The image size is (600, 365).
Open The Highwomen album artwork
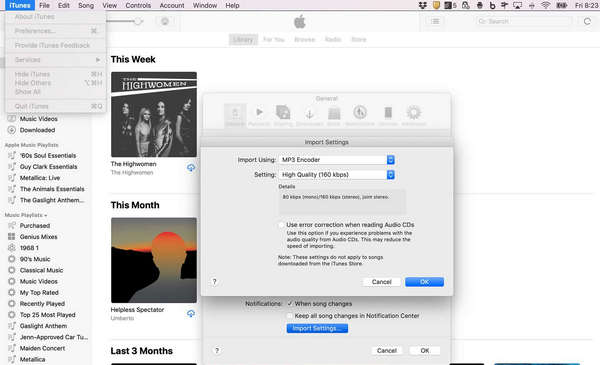(154, 114)
